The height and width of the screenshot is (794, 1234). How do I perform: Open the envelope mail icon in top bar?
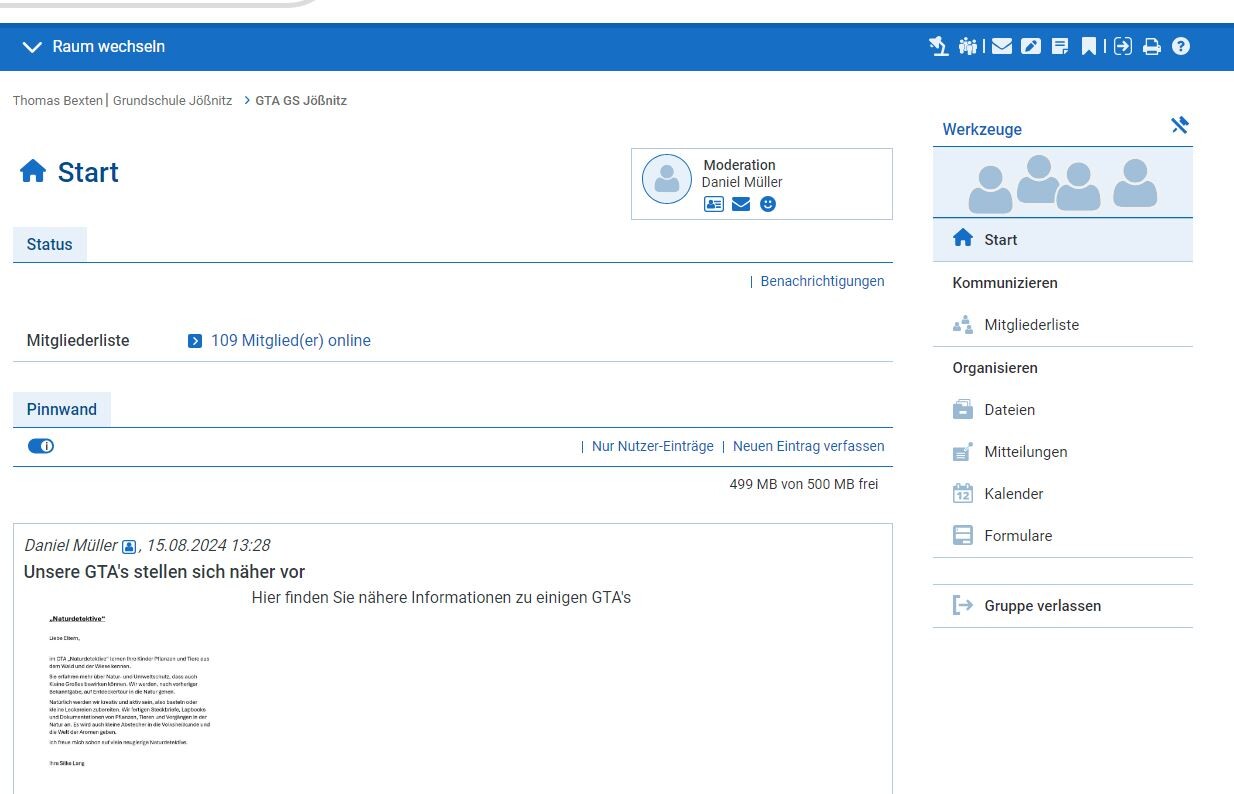click(x=1001, y=46)
